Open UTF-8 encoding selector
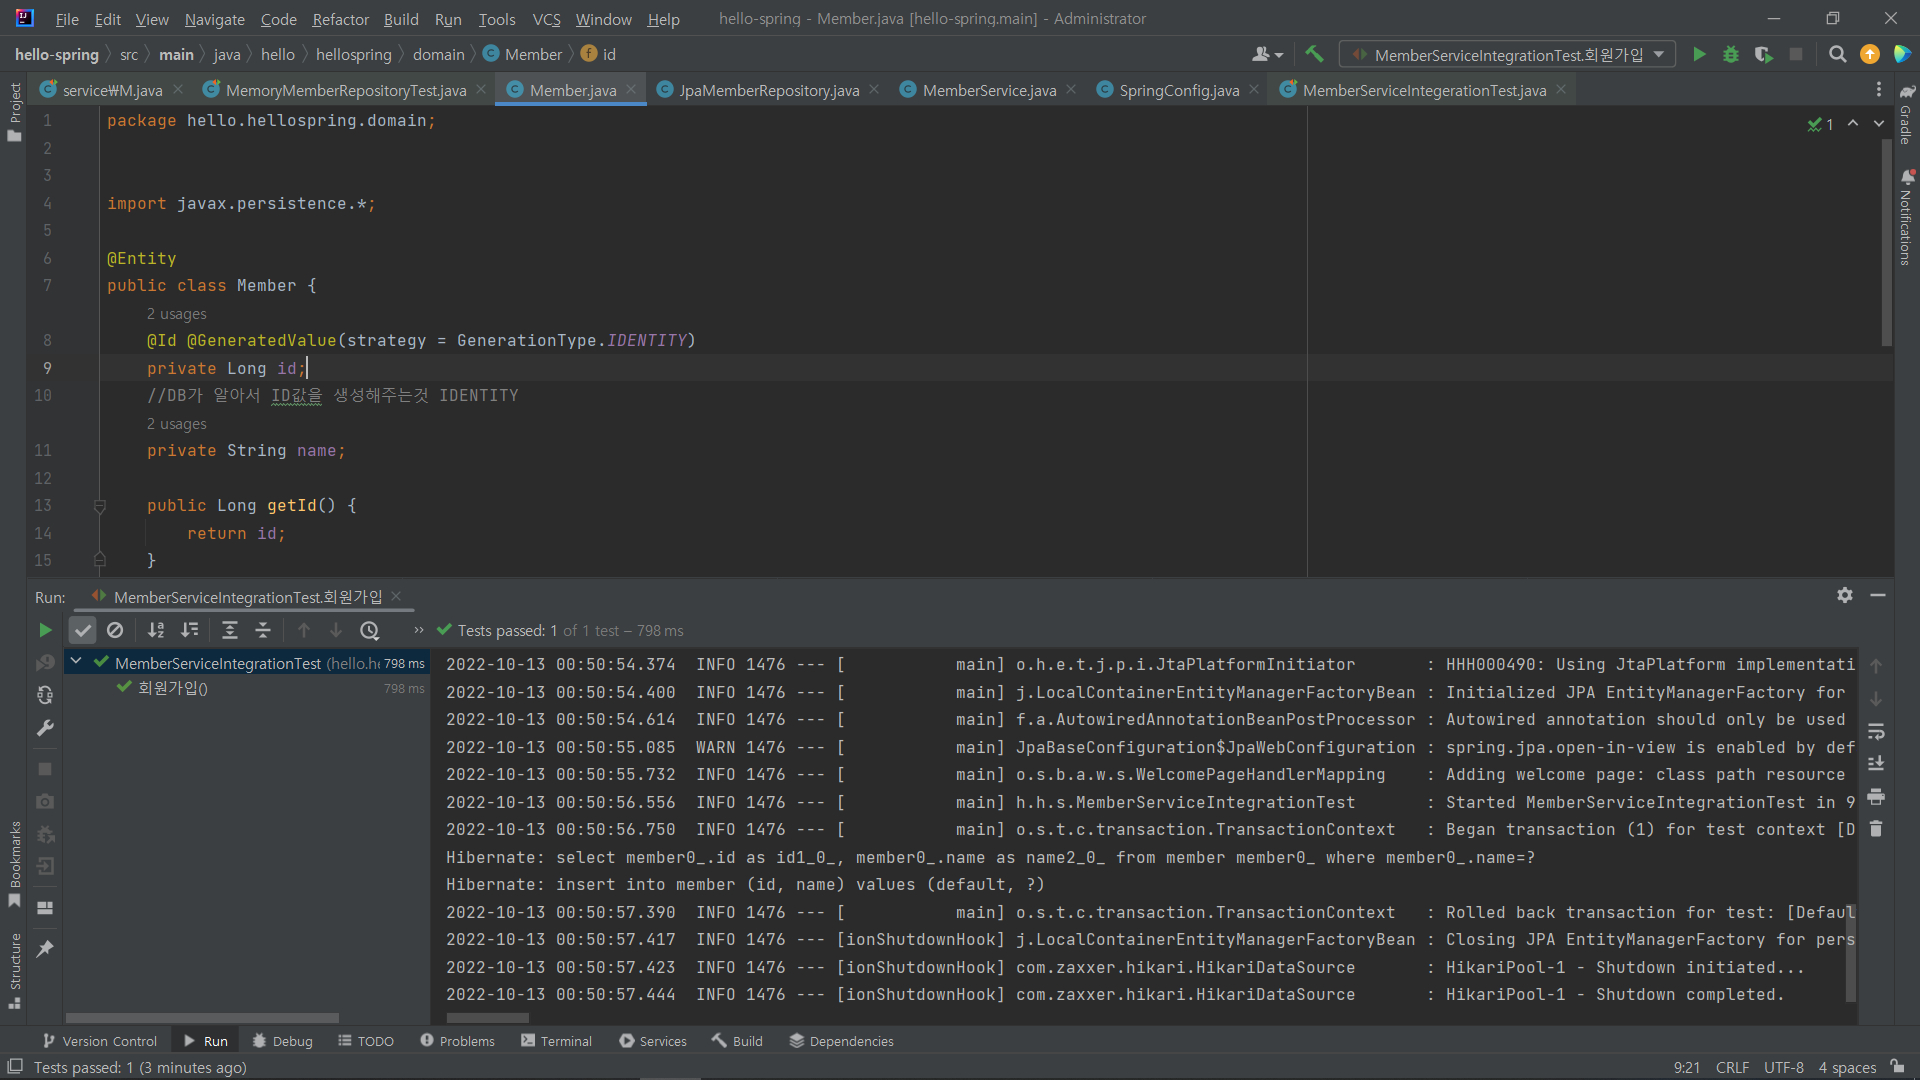Viewport: 1920px width, 1080px height. coord(1784,1067)
